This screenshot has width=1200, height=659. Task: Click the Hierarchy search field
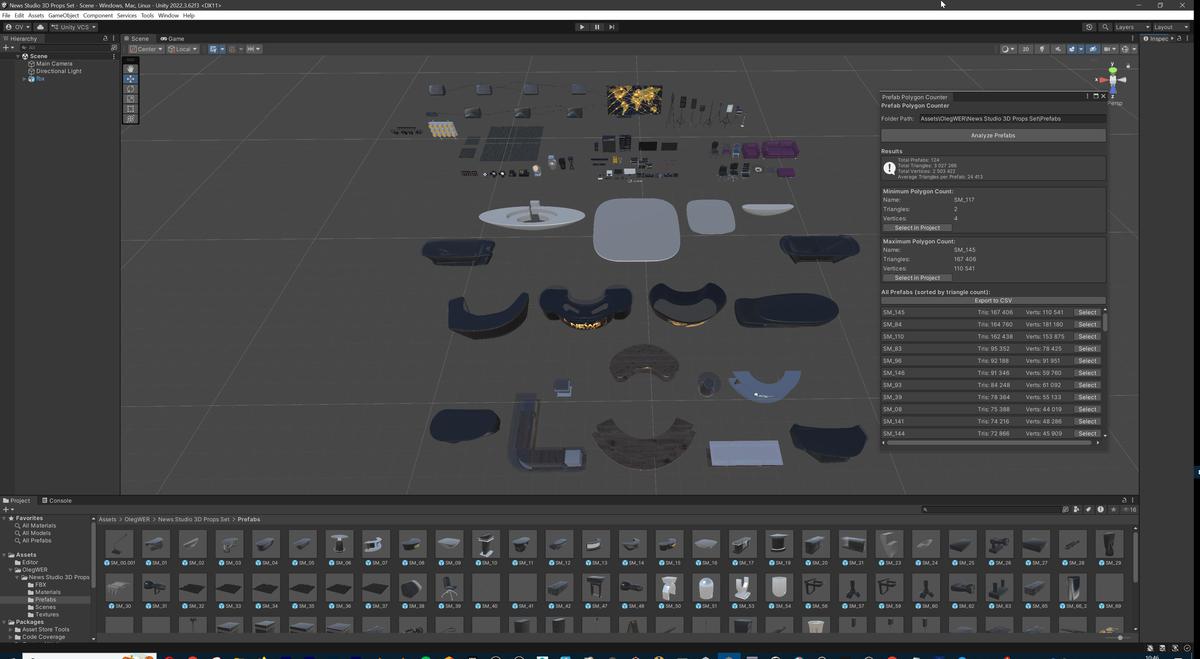65,47
